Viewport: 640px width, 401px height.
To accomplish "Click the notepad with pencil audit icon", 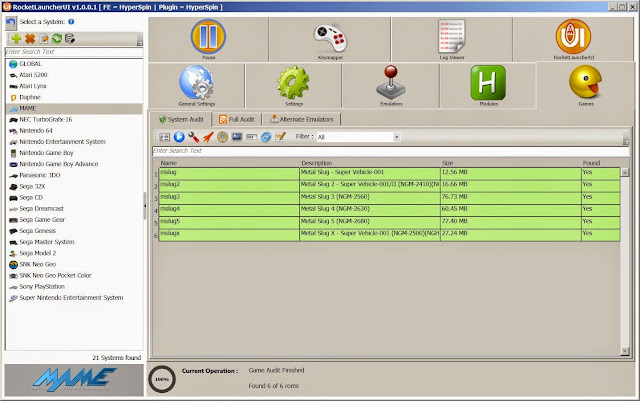I will click(x=280, y=137).
